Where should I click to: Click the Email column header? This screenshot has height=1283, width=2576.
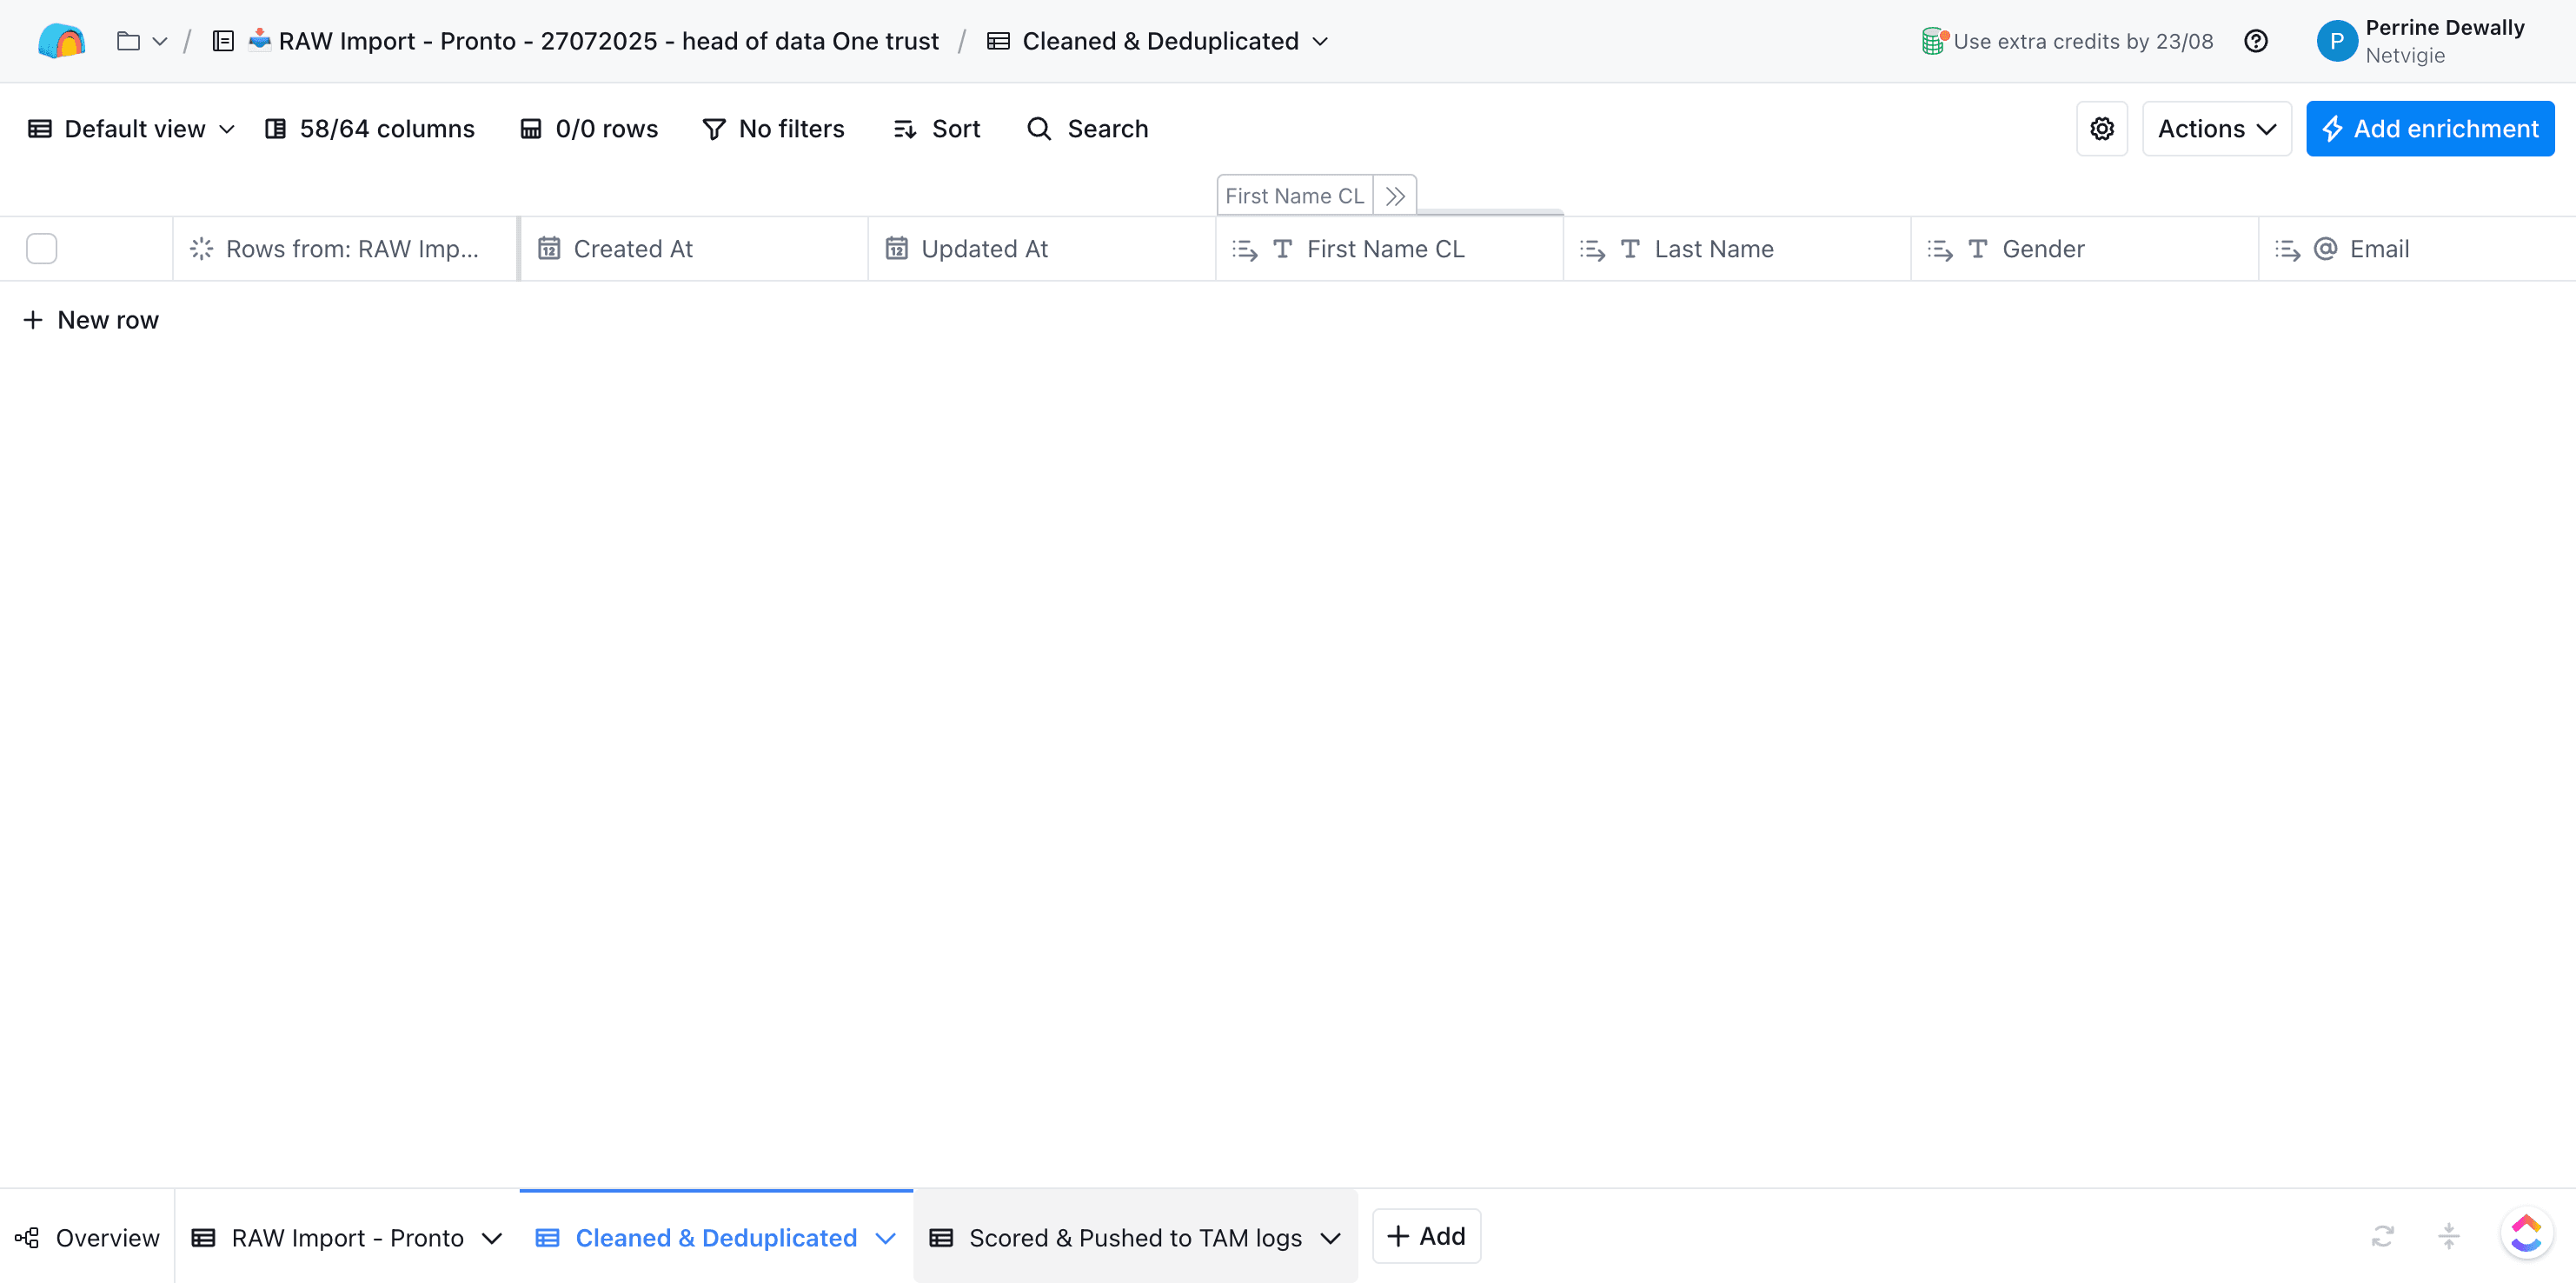(2418, 249)
